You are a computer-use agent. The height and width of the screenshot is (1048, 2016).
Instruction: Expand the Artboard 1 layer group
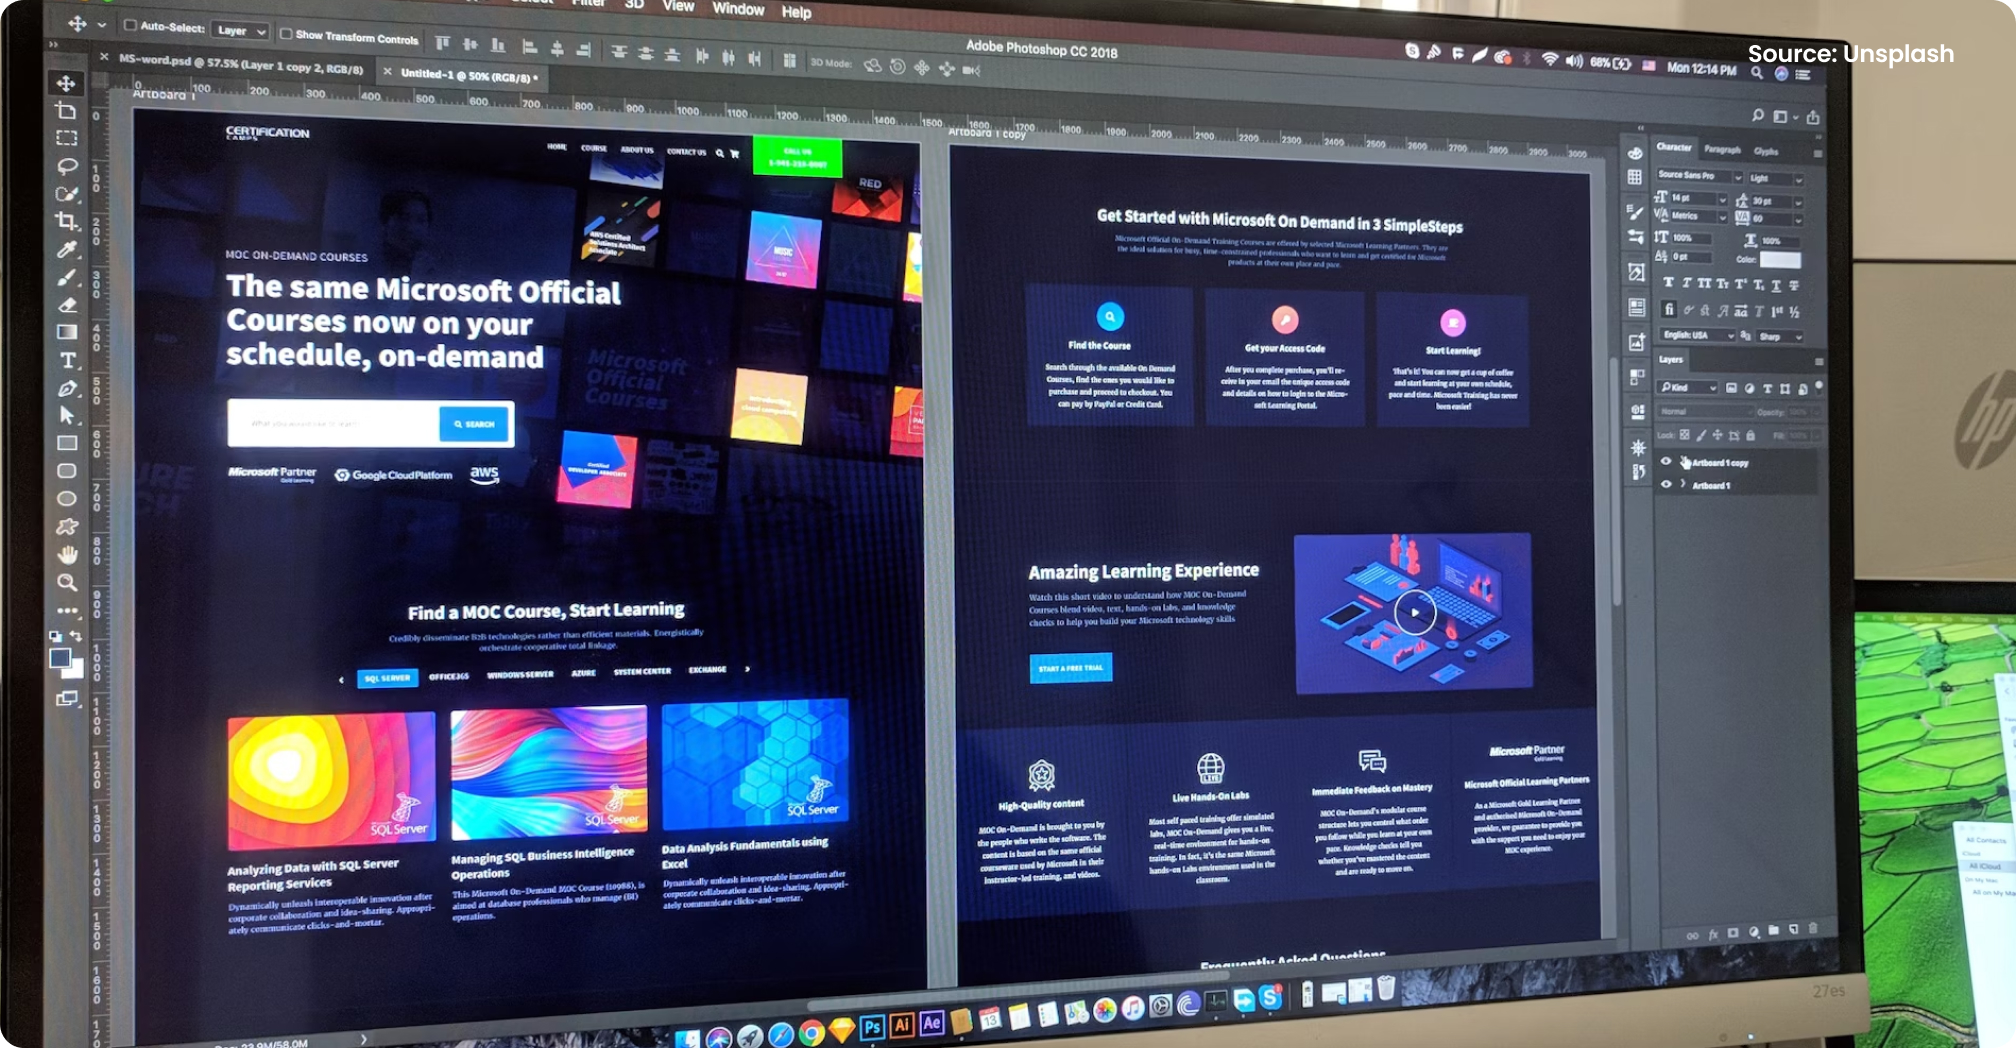tap(1683, 485)
